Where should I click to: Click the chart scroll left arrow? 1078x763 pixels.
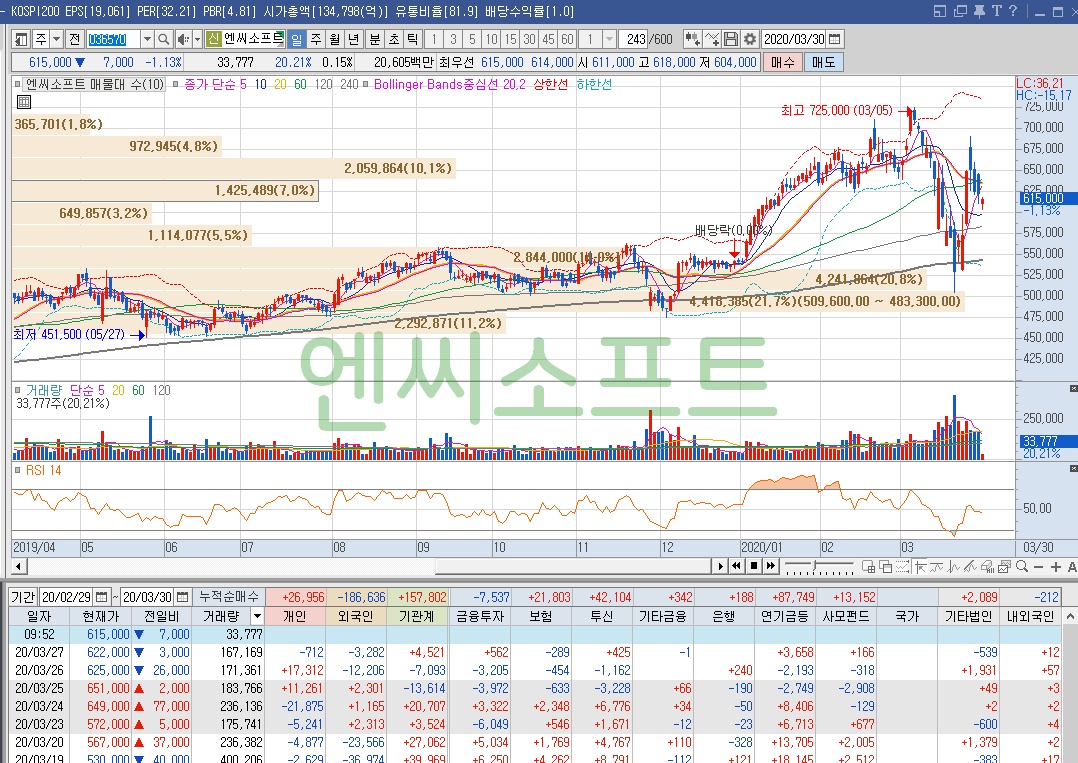(20, 566)
